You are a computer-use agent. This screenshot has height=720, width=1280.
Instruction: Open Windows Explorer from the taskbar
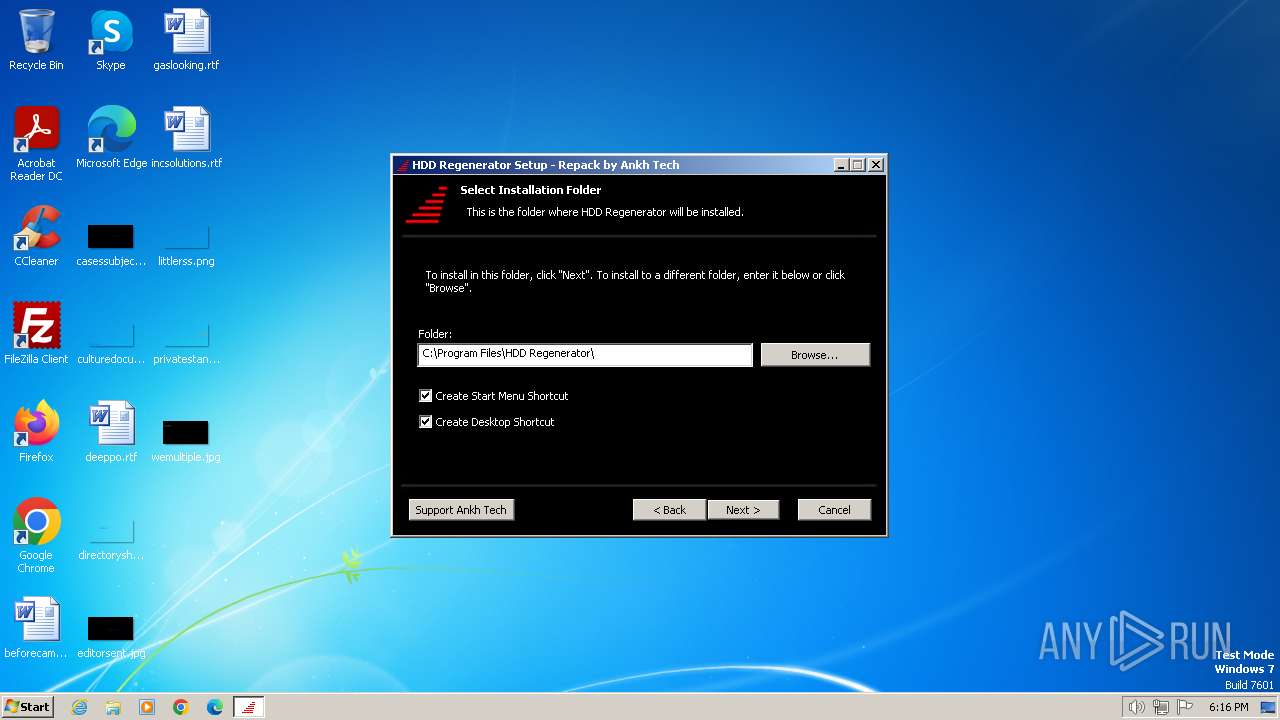pos(113,707)
